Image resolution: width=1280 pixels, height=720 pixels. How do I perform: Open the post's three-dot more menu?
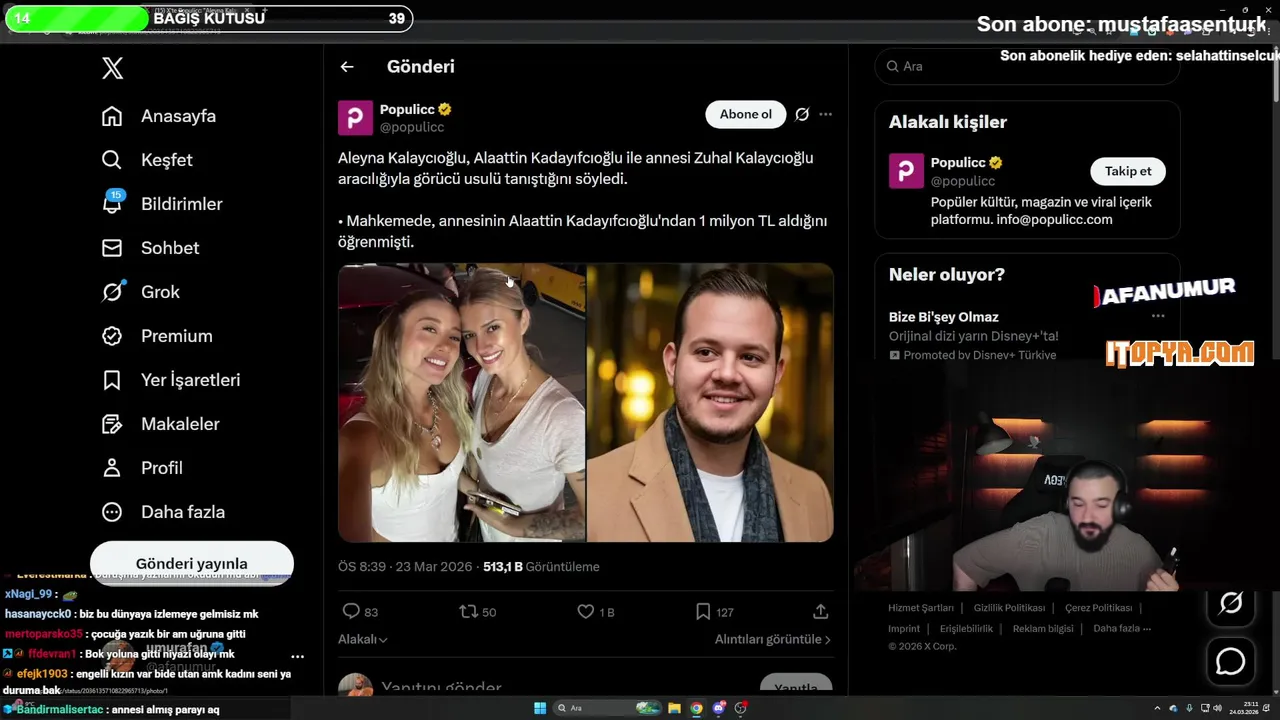[825, 114]
